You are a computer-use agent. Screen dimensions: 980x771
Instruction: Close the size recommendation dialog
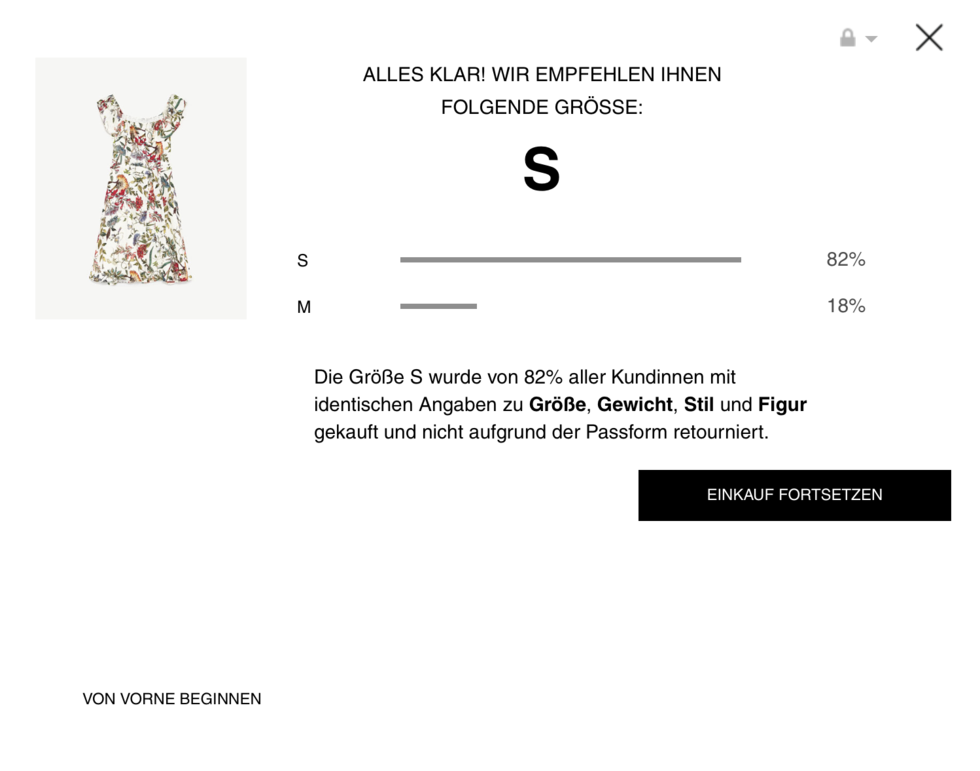(929, 37)
